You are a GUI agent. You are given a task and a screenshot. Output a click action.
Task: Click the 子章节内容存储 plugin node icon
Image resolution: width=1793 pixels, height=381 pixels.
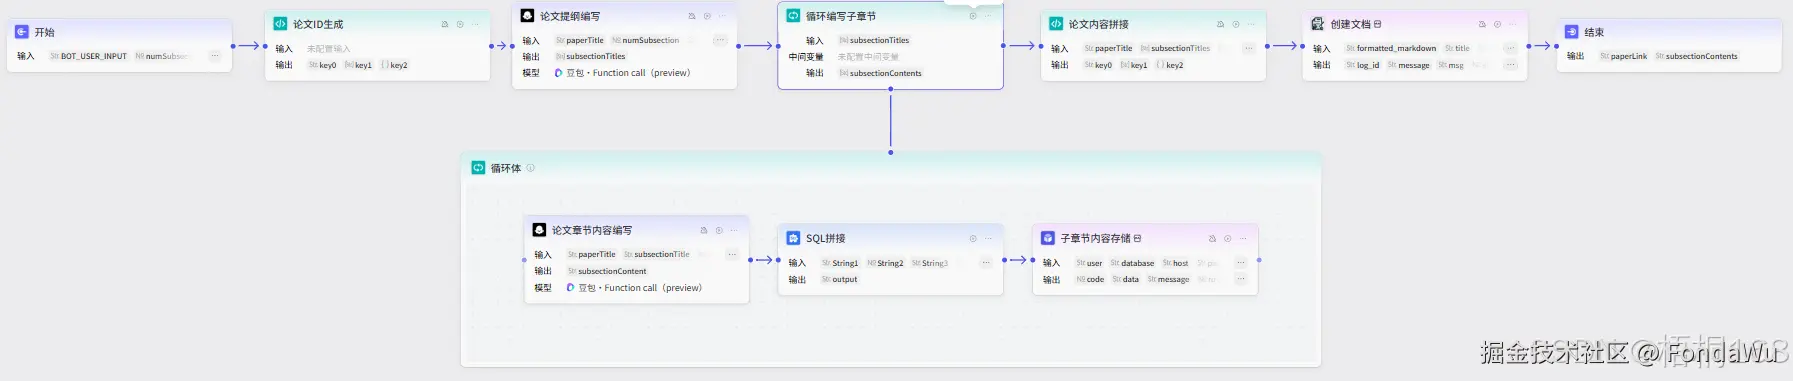coord(1047,238)
